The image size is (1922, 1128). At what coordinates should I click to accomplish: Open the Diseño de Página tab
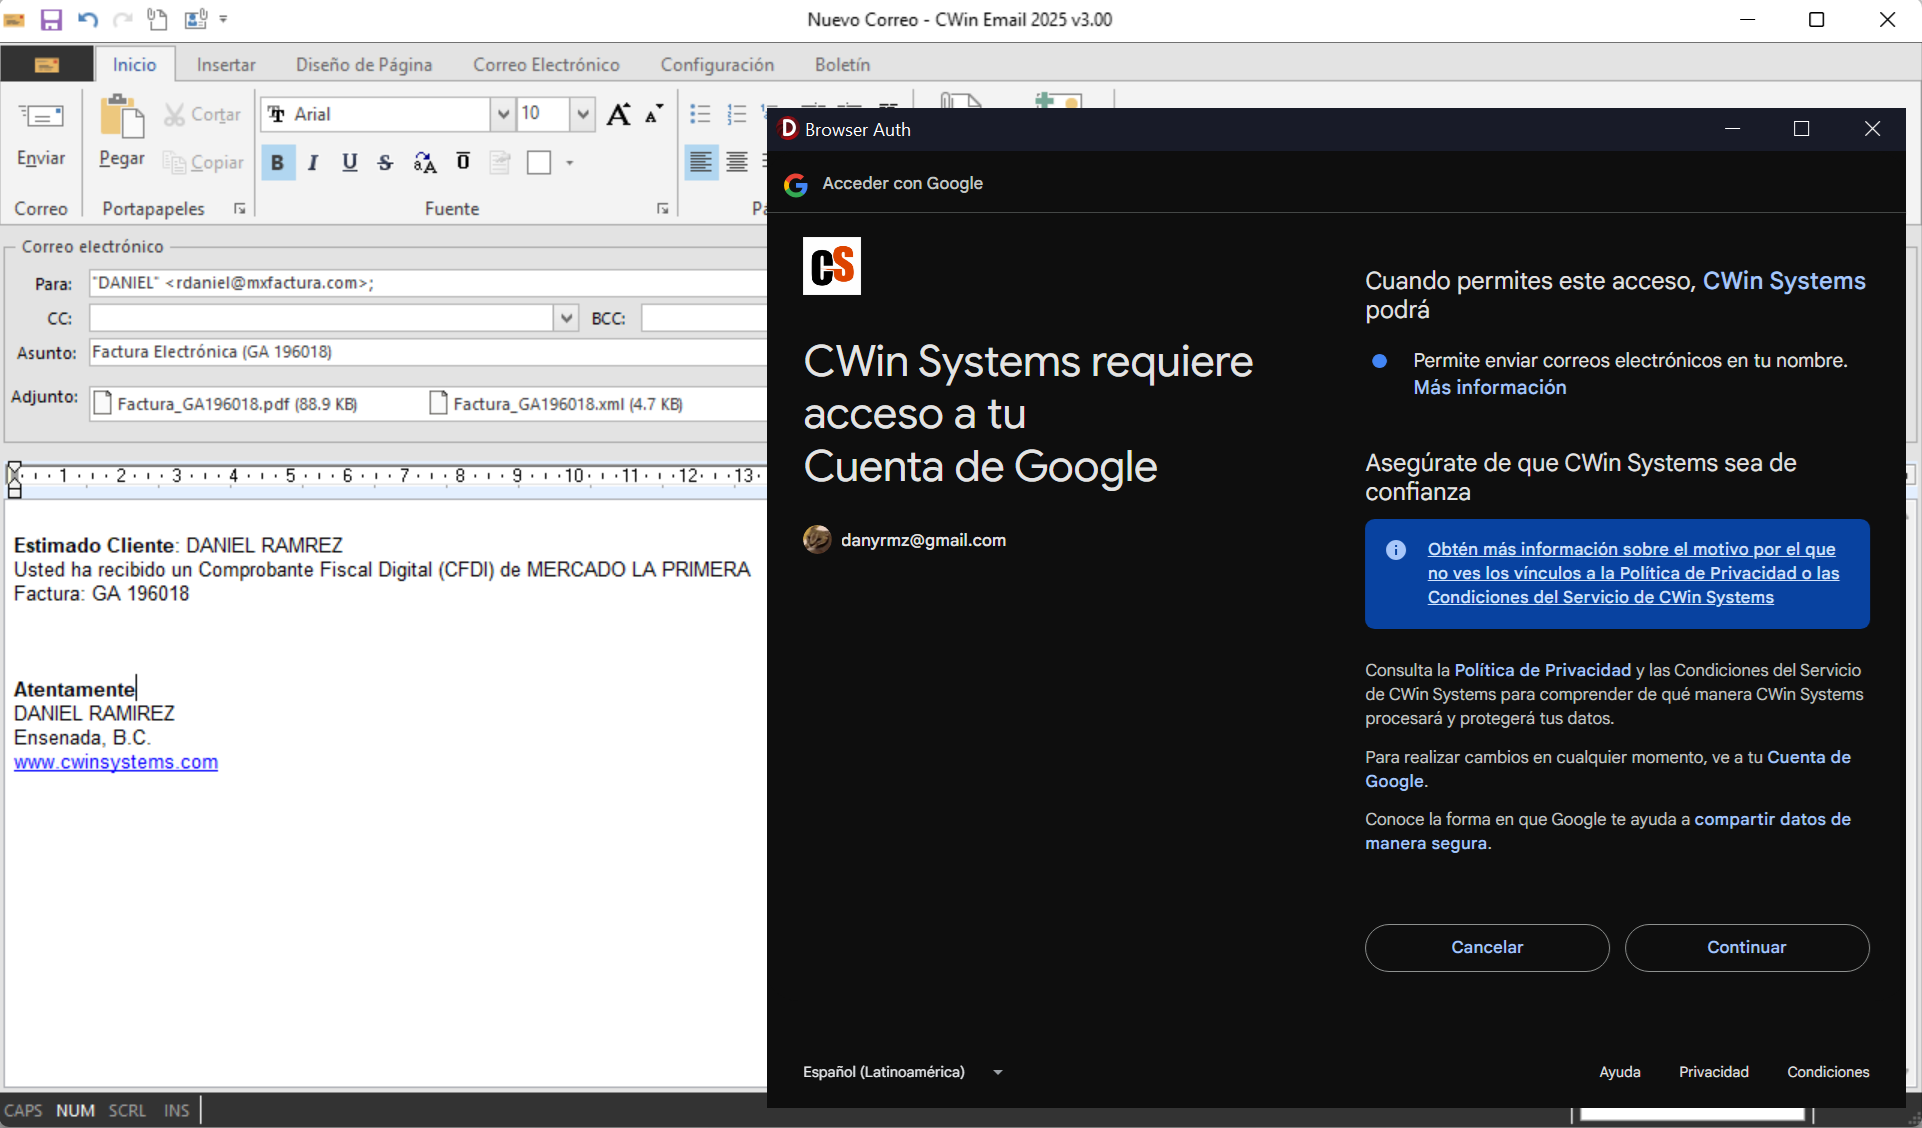point(364,64)
